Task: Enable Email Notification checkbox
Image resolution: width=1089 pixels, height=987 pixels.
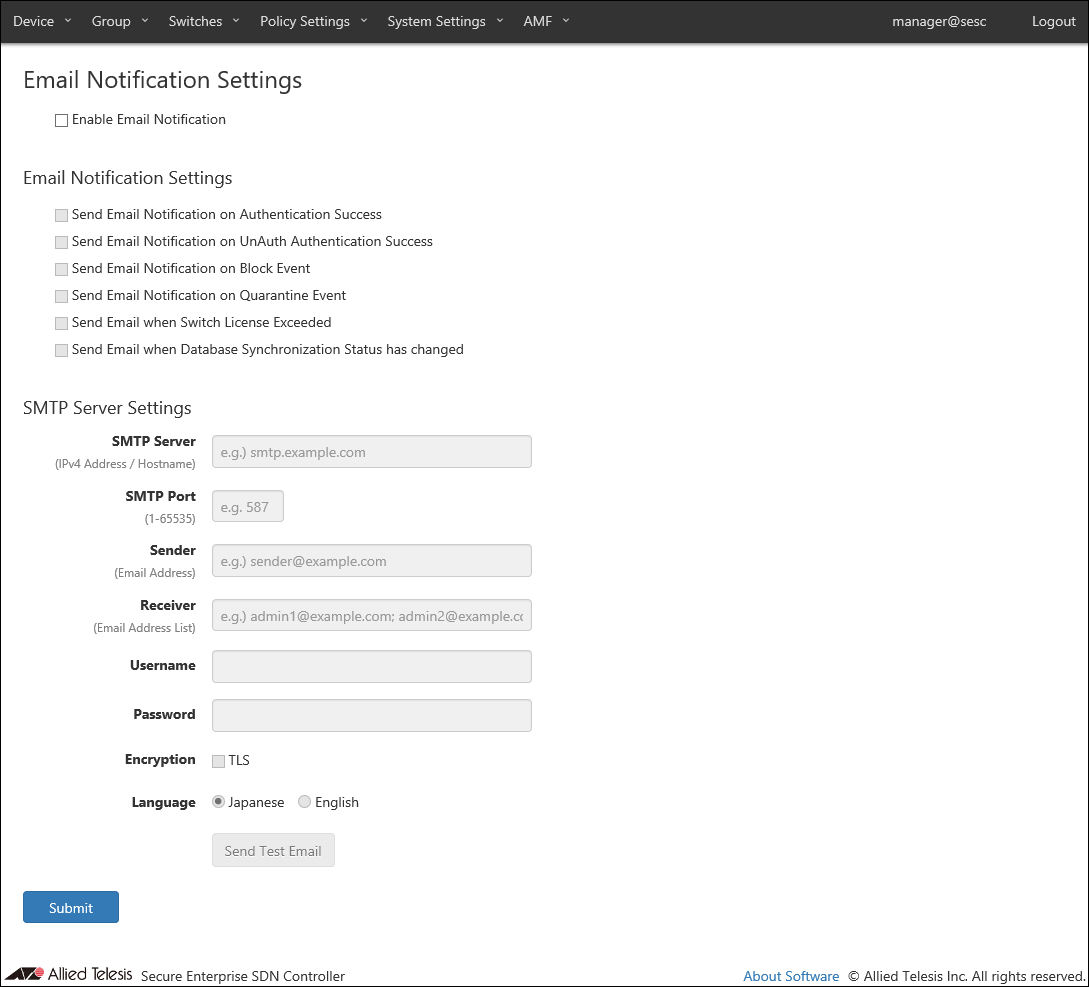Action: (x=62, y=120)
